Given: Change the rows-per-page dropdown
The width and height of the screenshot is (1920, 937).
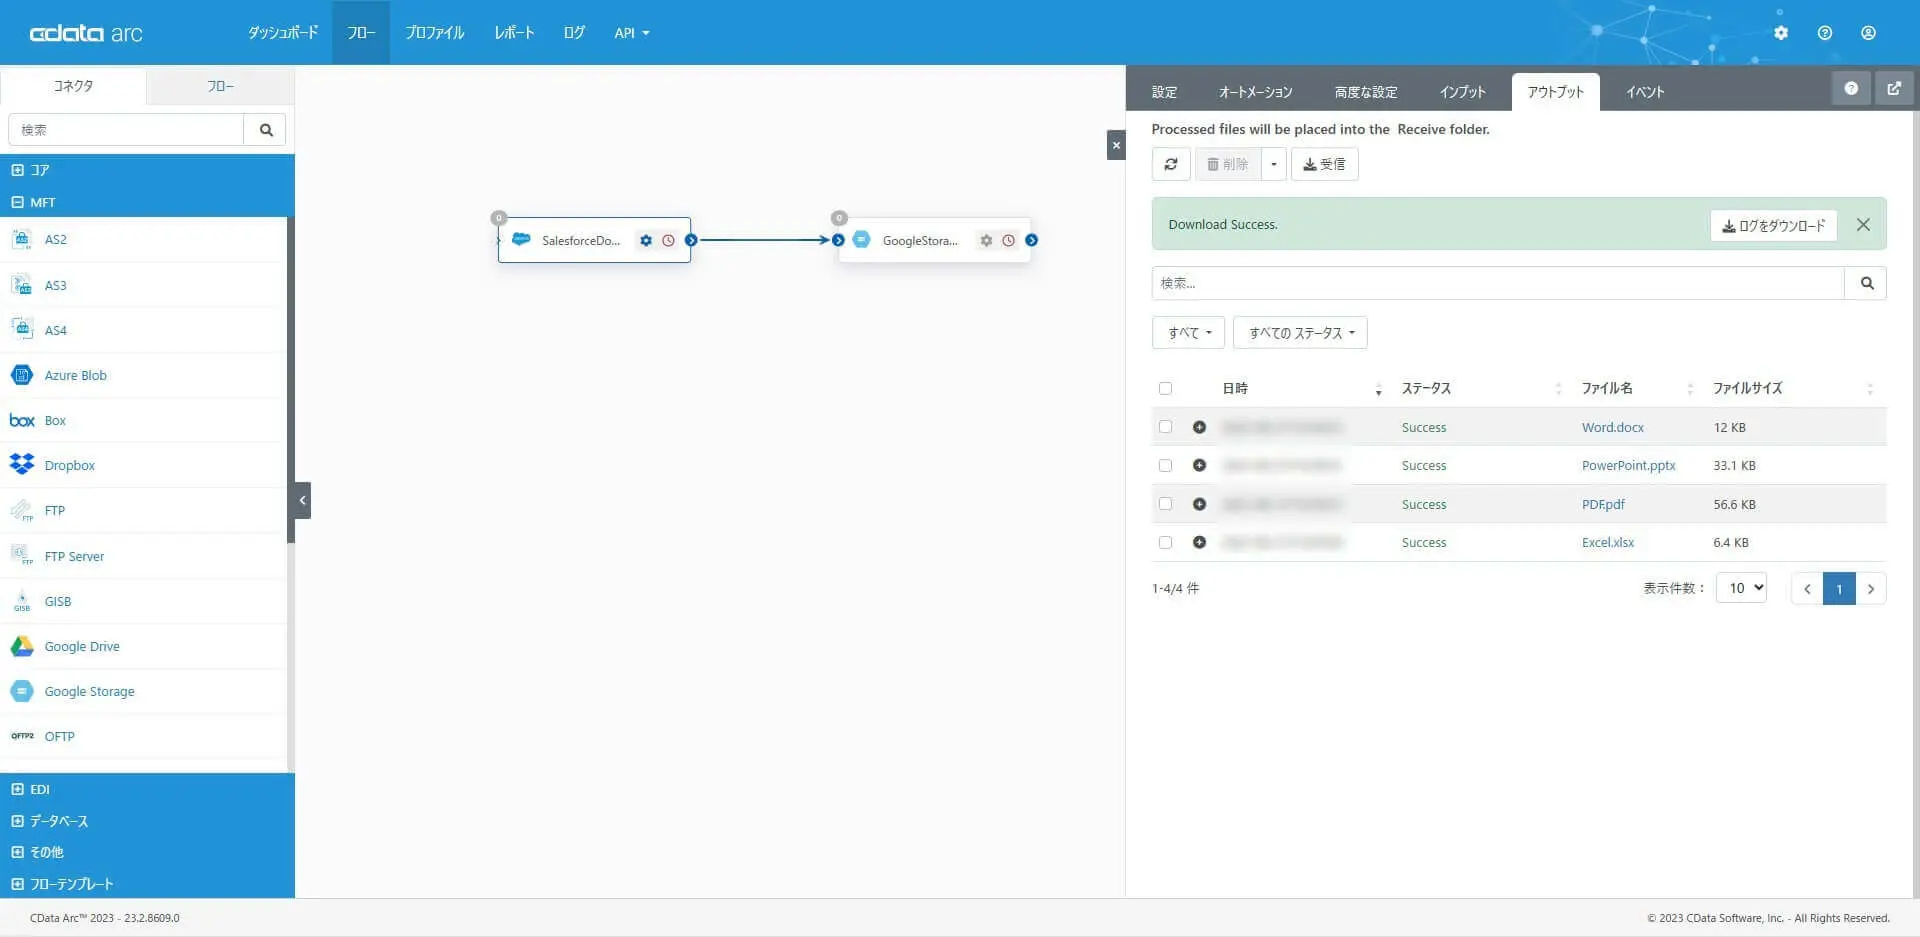Looking at the screenshot, I should 1741,588.
